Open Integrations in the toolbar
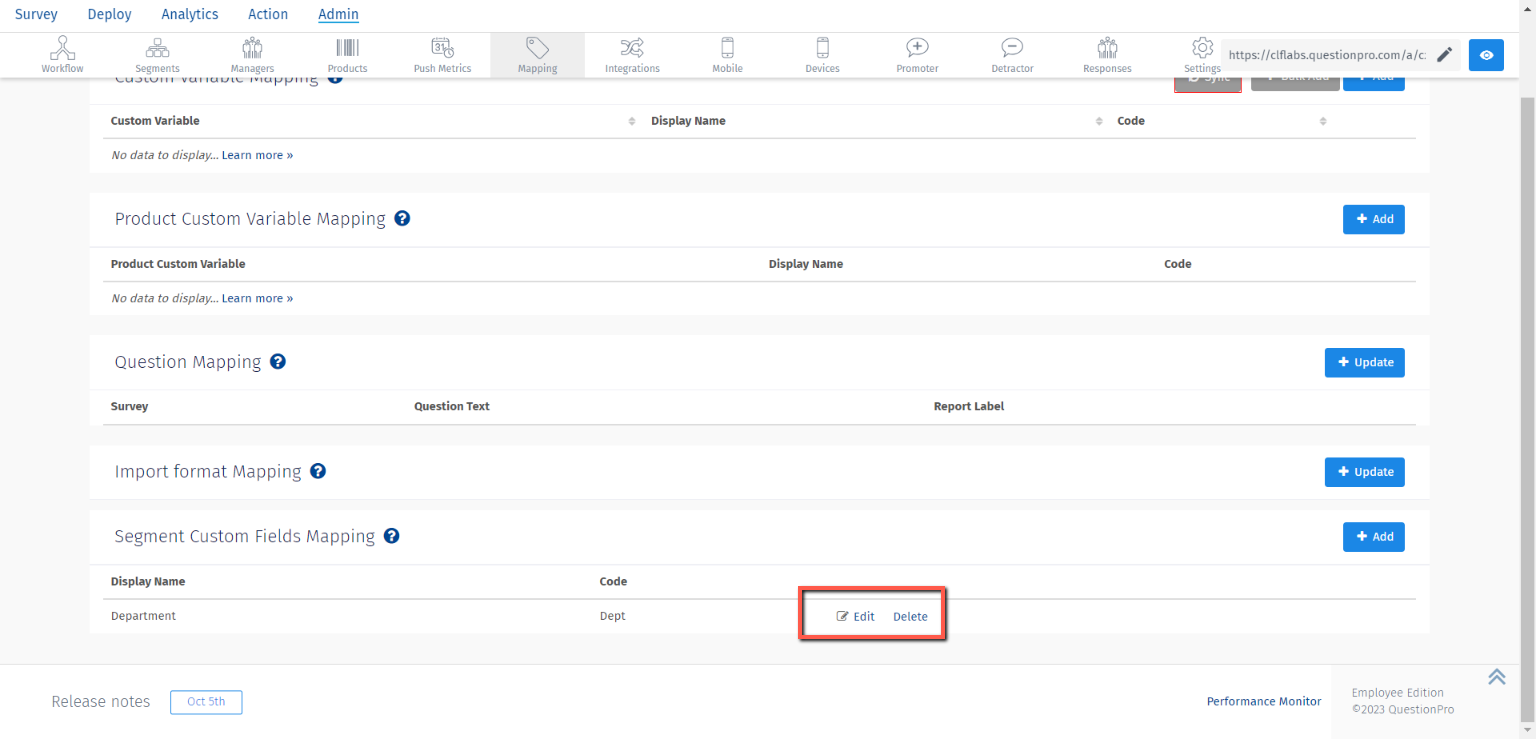Image resolution: width=1536 pixels, height=739 pixels. 632,55
